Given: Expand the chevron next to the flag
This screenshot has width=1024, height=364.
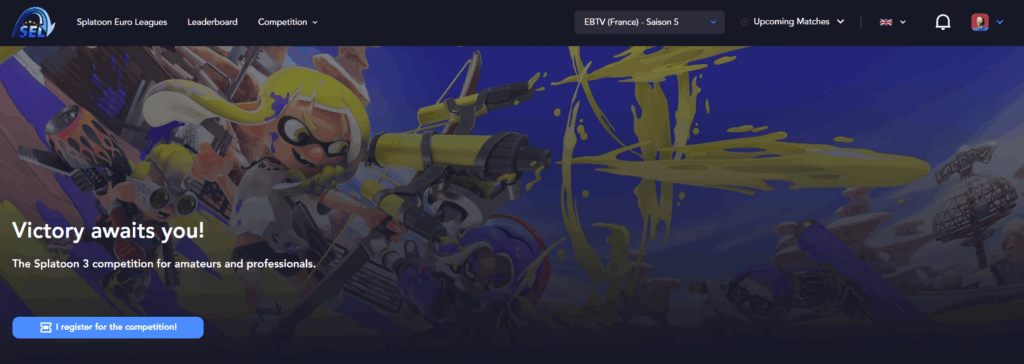Looking at the screenshot, I should [903, 22].
